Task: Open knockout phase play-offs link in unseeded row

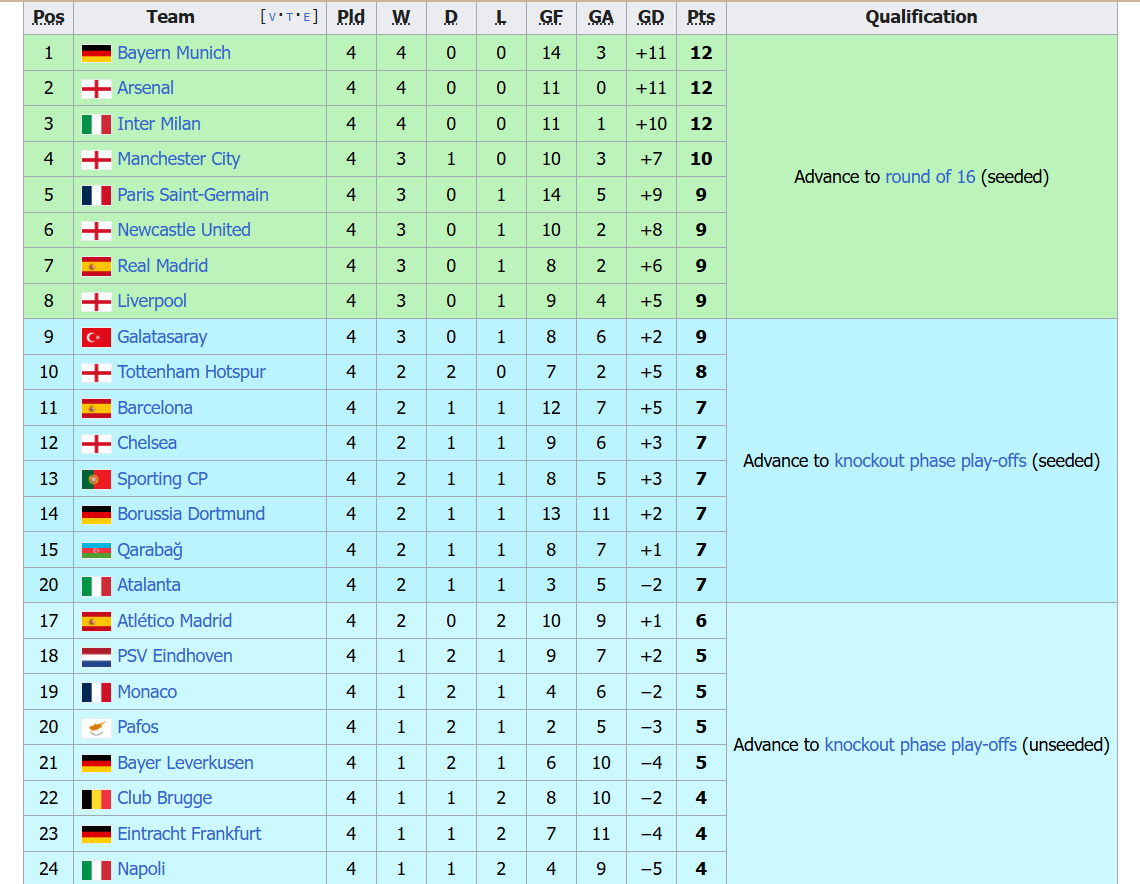Action: click(920, 745)
